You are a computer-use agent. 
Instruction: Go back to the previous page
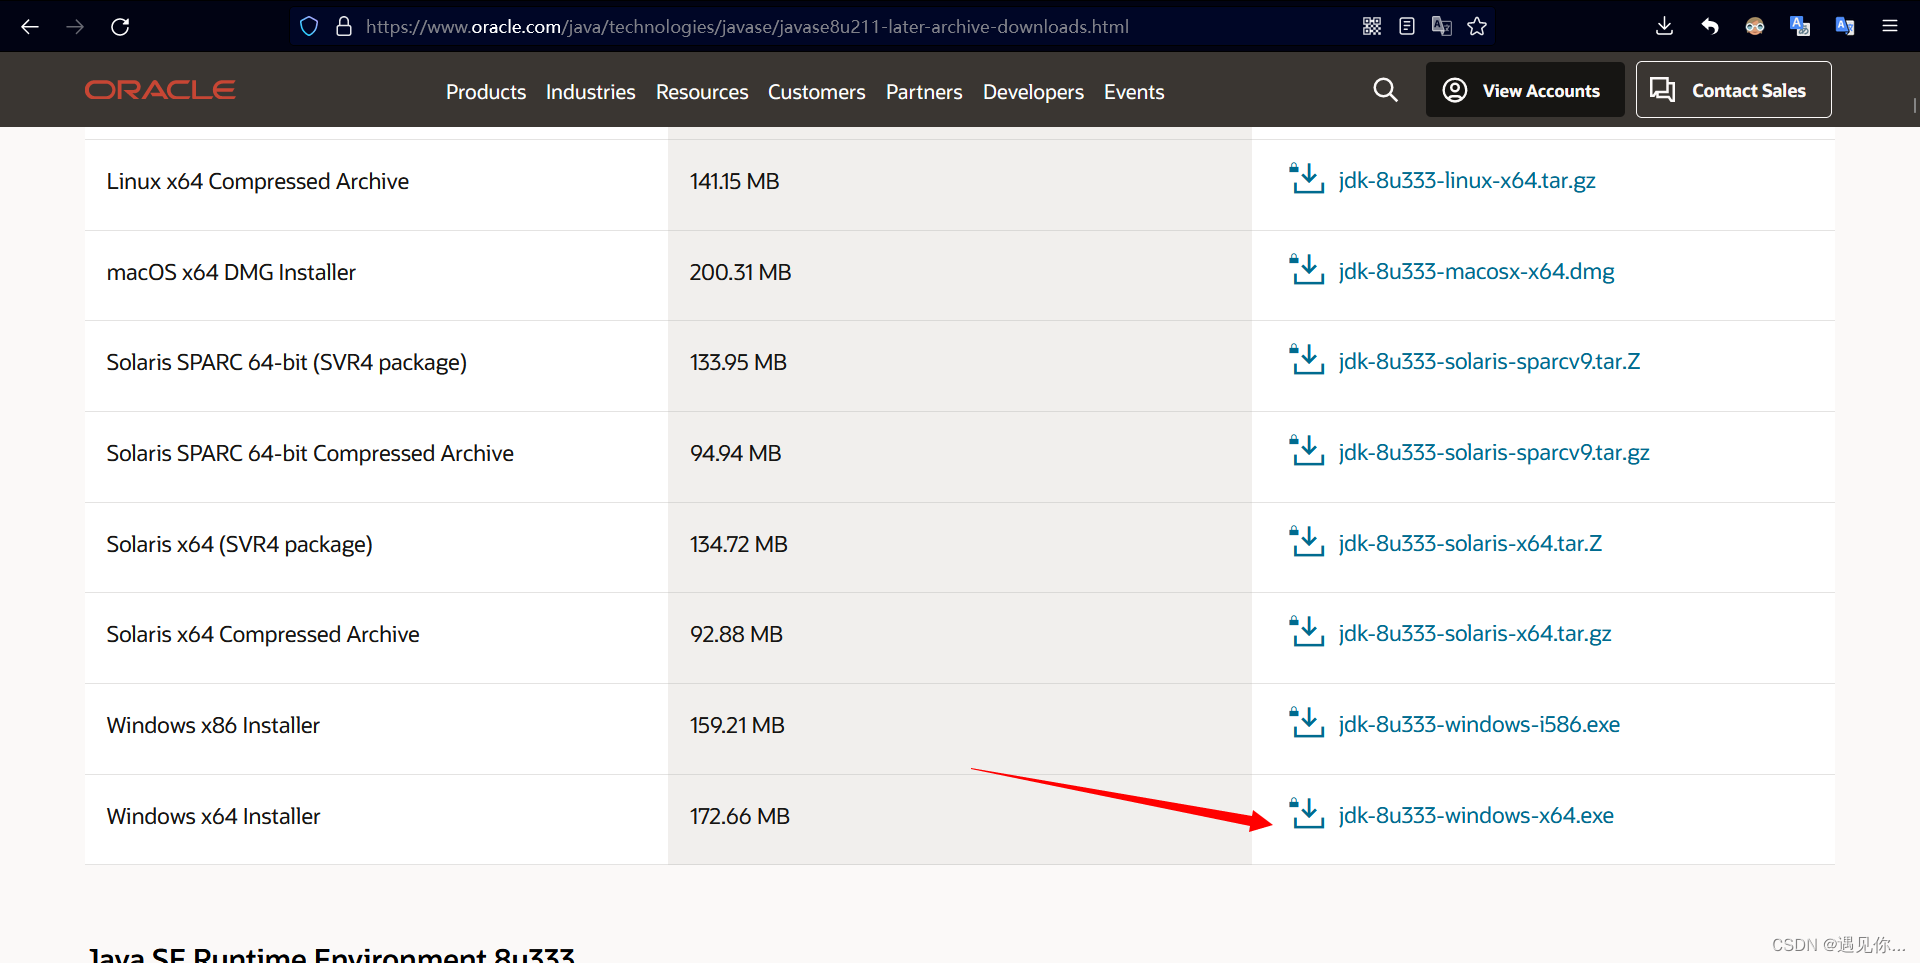pyautogui.click(x=30, y=27)
